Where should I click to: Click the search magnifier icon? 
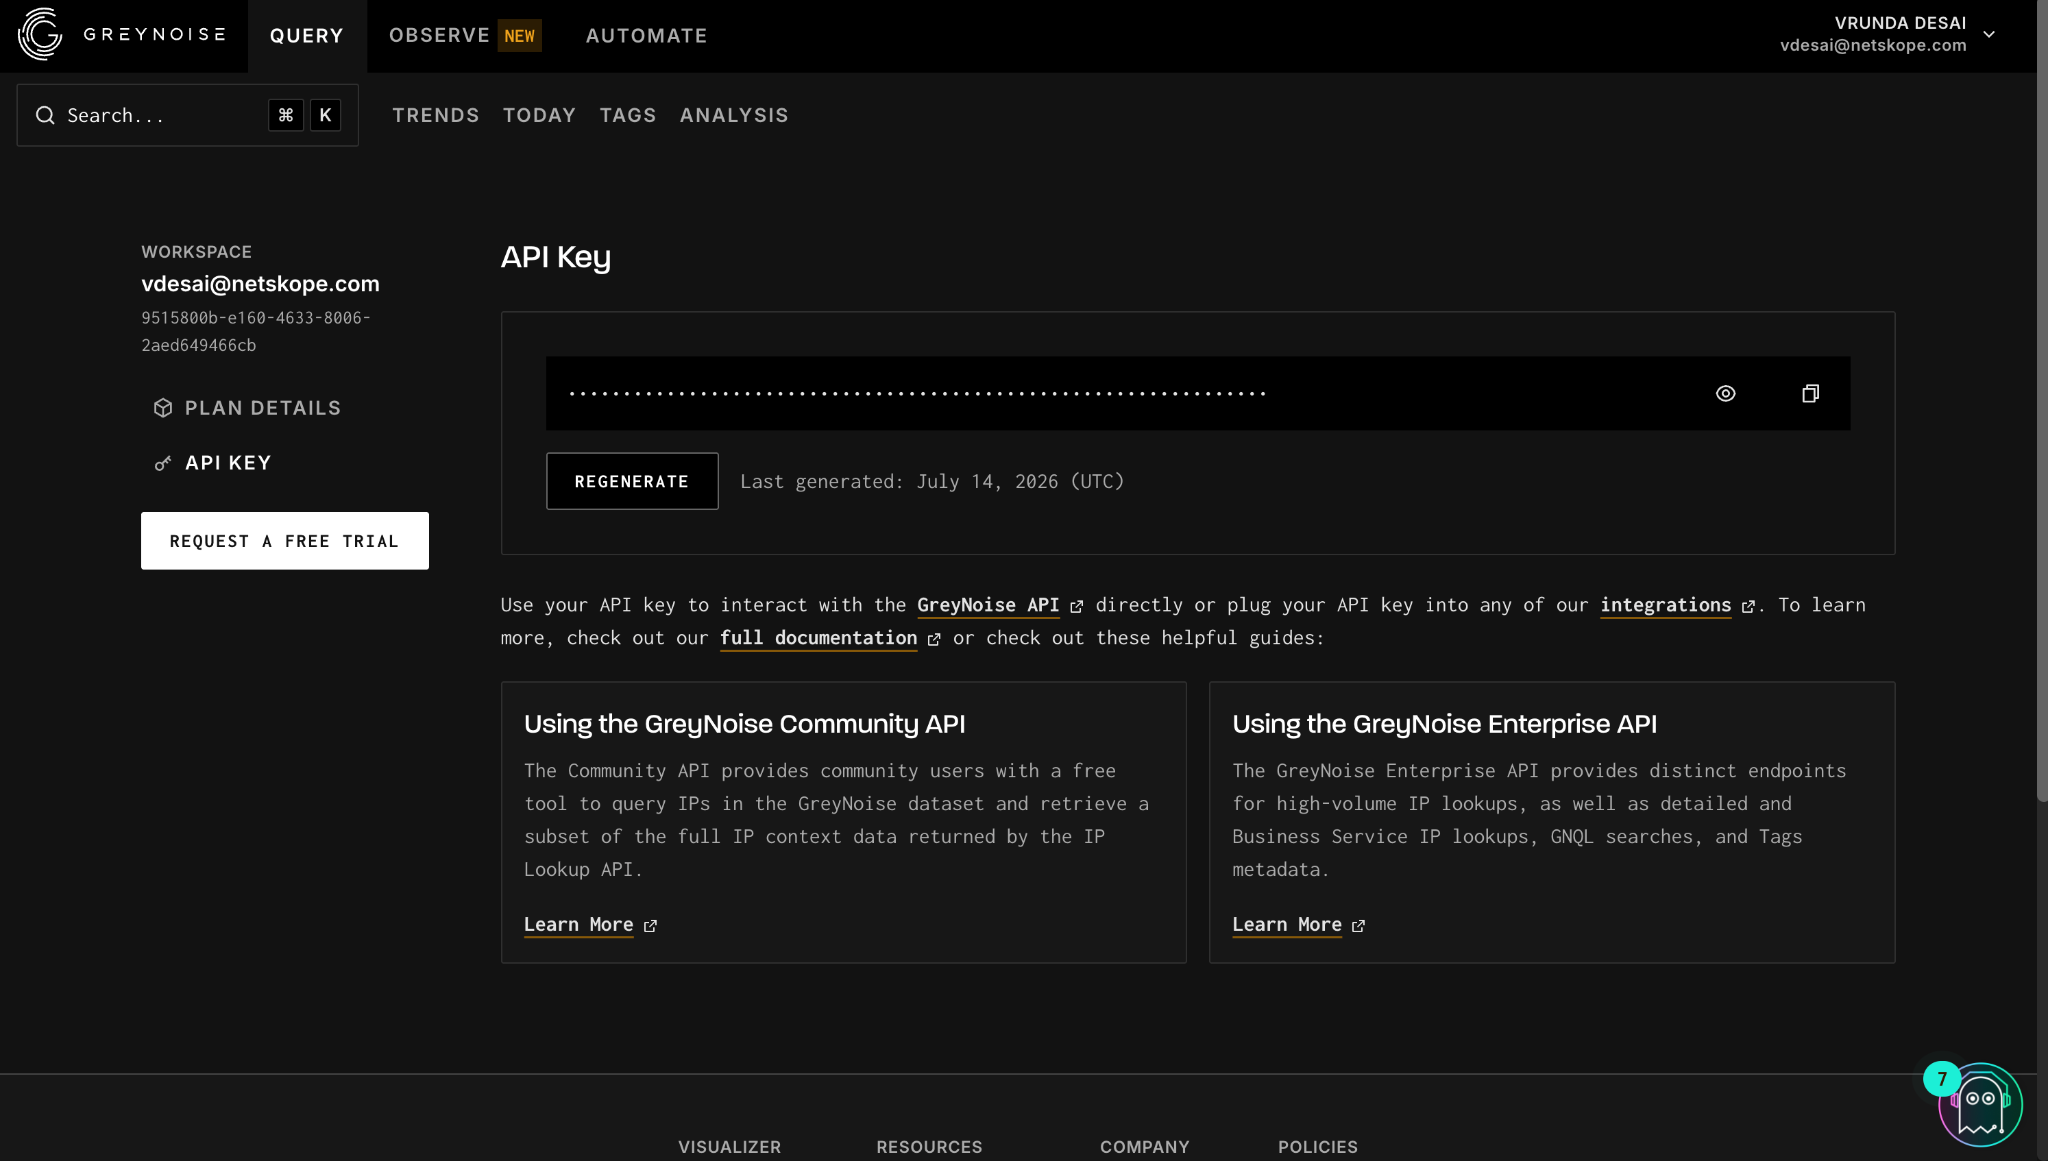click(45, 116)
